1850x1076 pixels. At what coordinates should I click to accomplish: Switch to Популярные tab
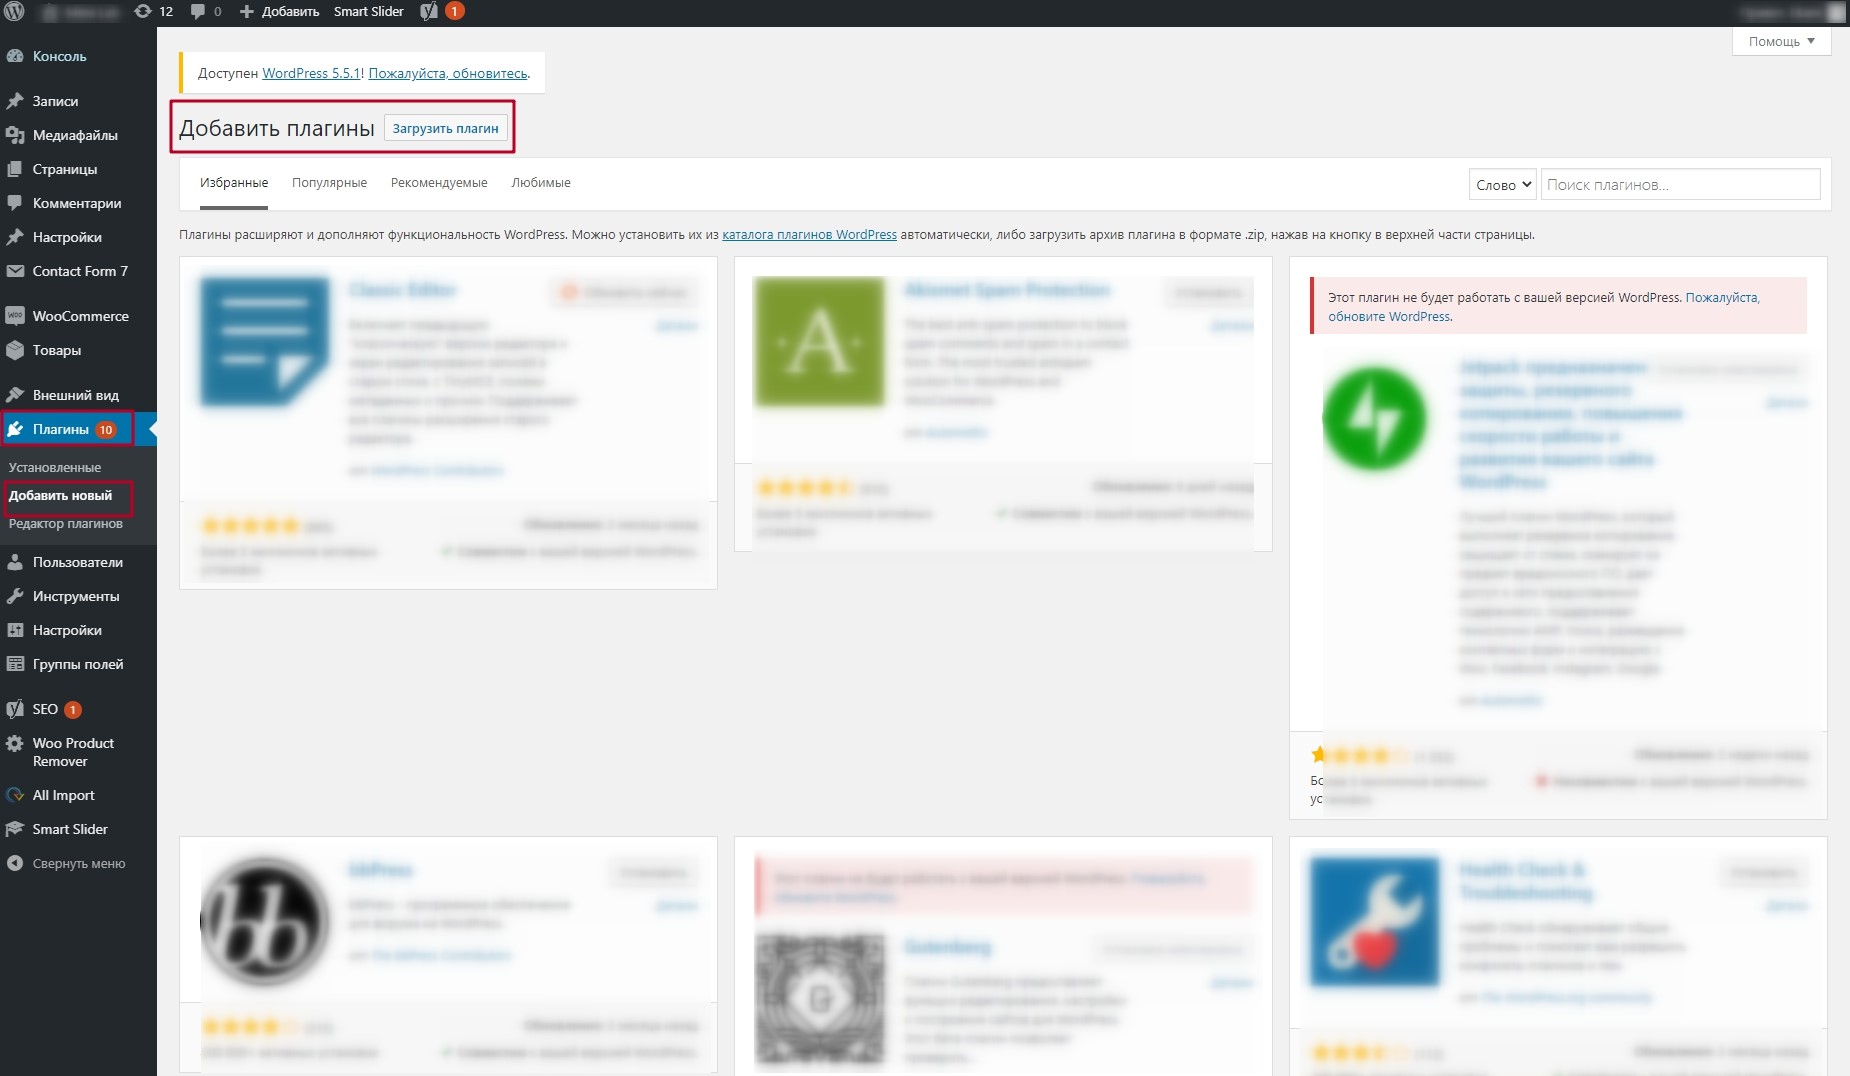[x=329, y=183]
